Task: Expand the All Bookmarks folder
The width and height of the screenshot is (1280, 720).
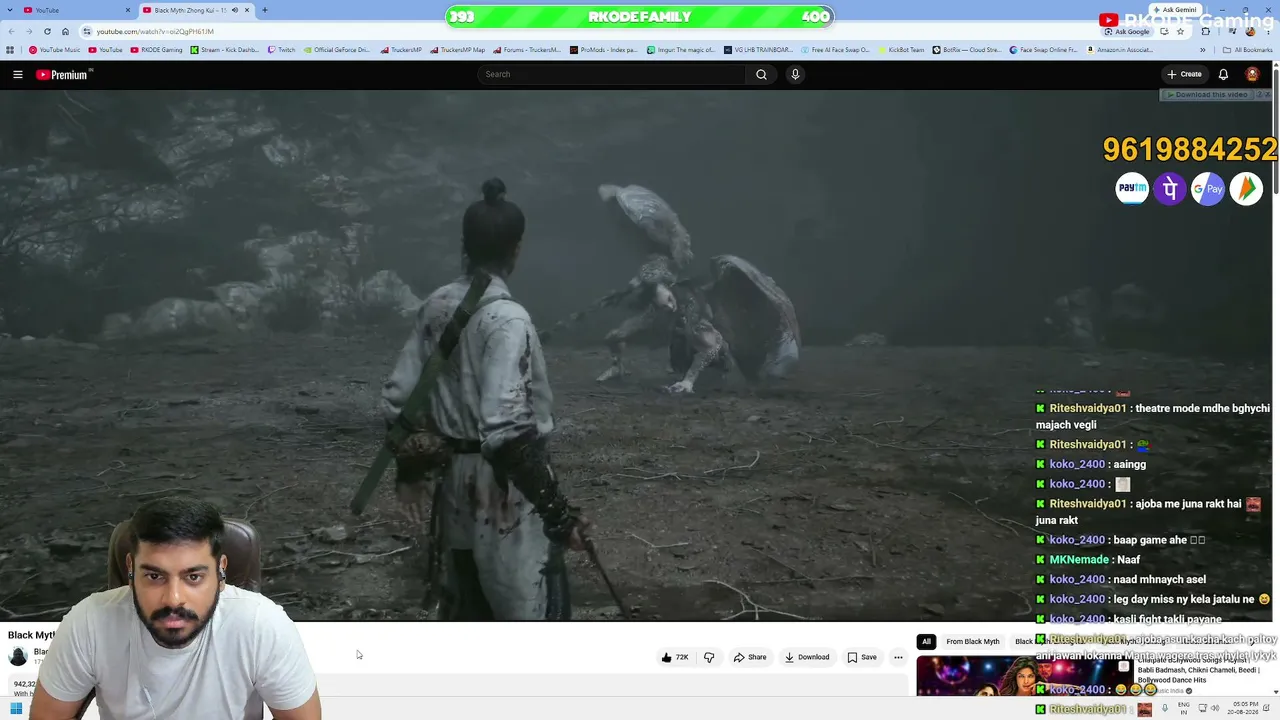Action: [x=1247, y=50]
